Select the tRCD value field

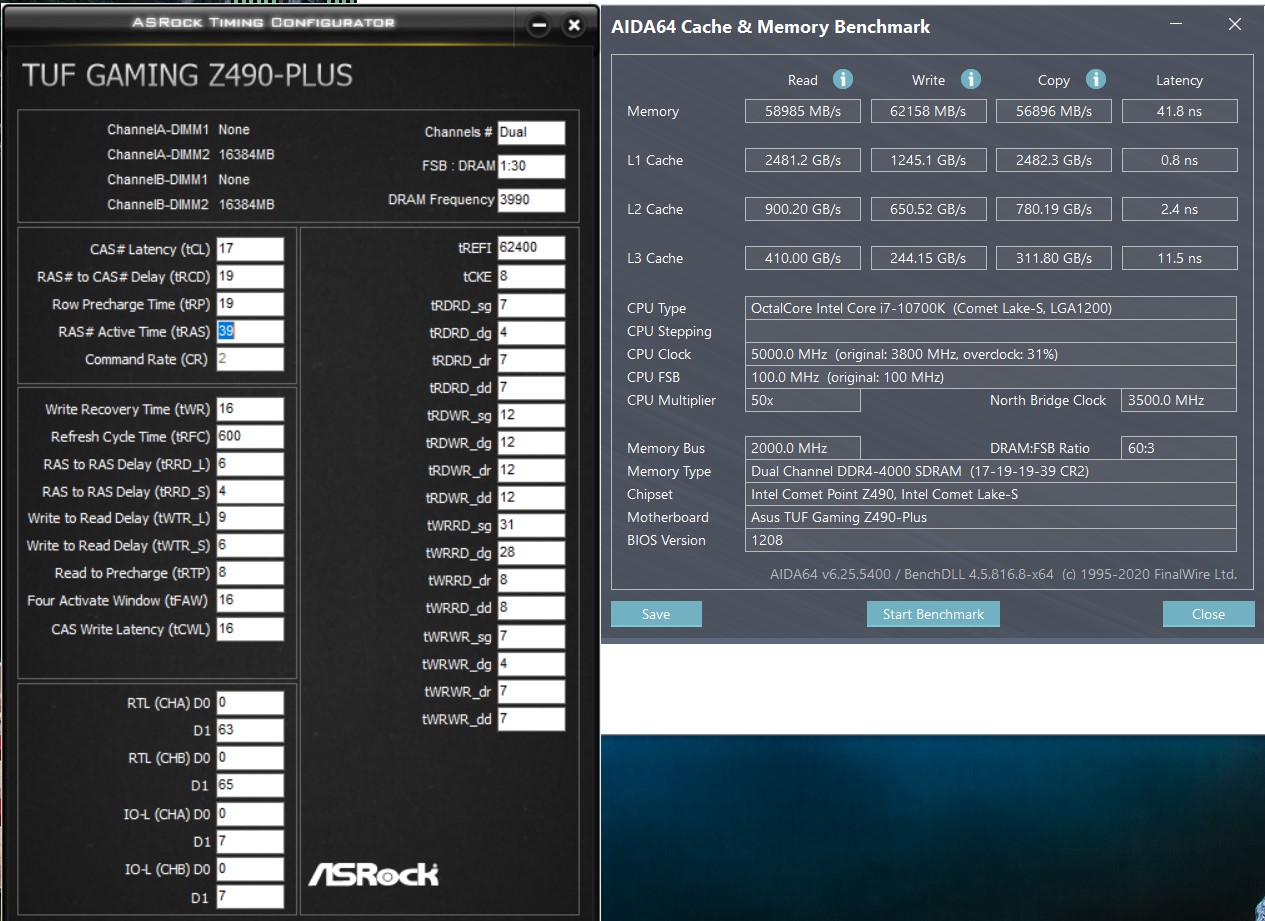249,277
